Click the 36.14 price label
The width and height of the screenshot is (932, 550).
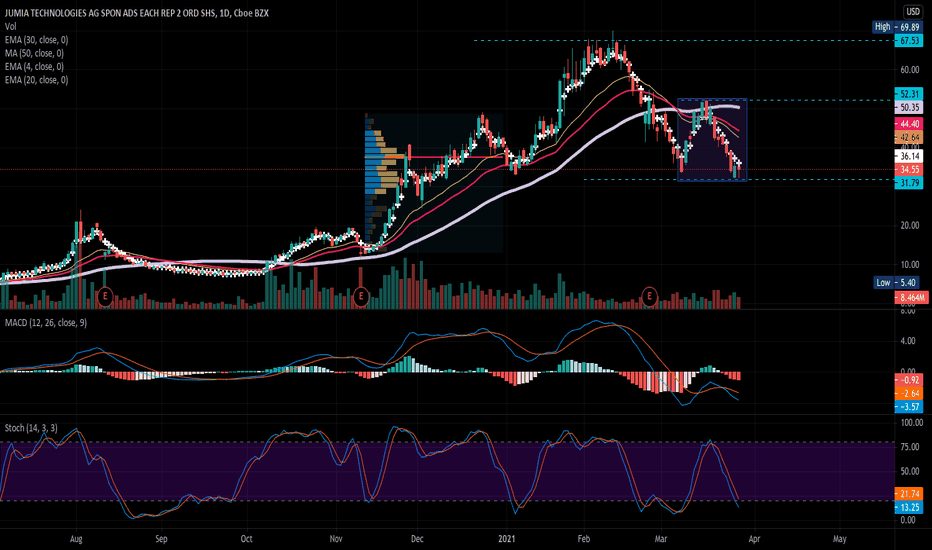click(909, 156)
